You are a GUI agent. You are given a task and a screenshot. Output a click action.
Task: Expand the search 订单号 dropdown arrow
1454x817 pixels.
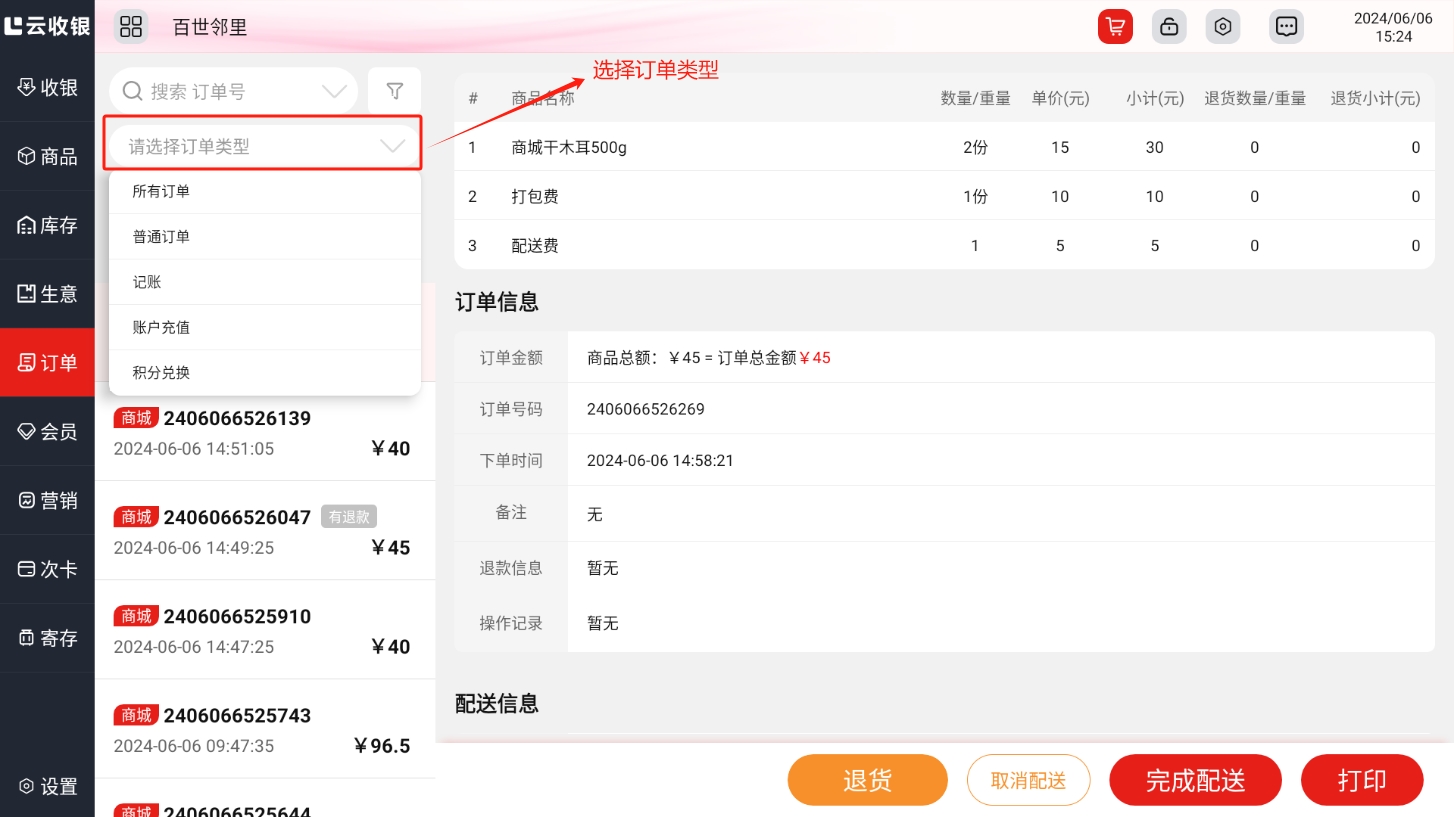pyautogui.click(x=334, y=92)
